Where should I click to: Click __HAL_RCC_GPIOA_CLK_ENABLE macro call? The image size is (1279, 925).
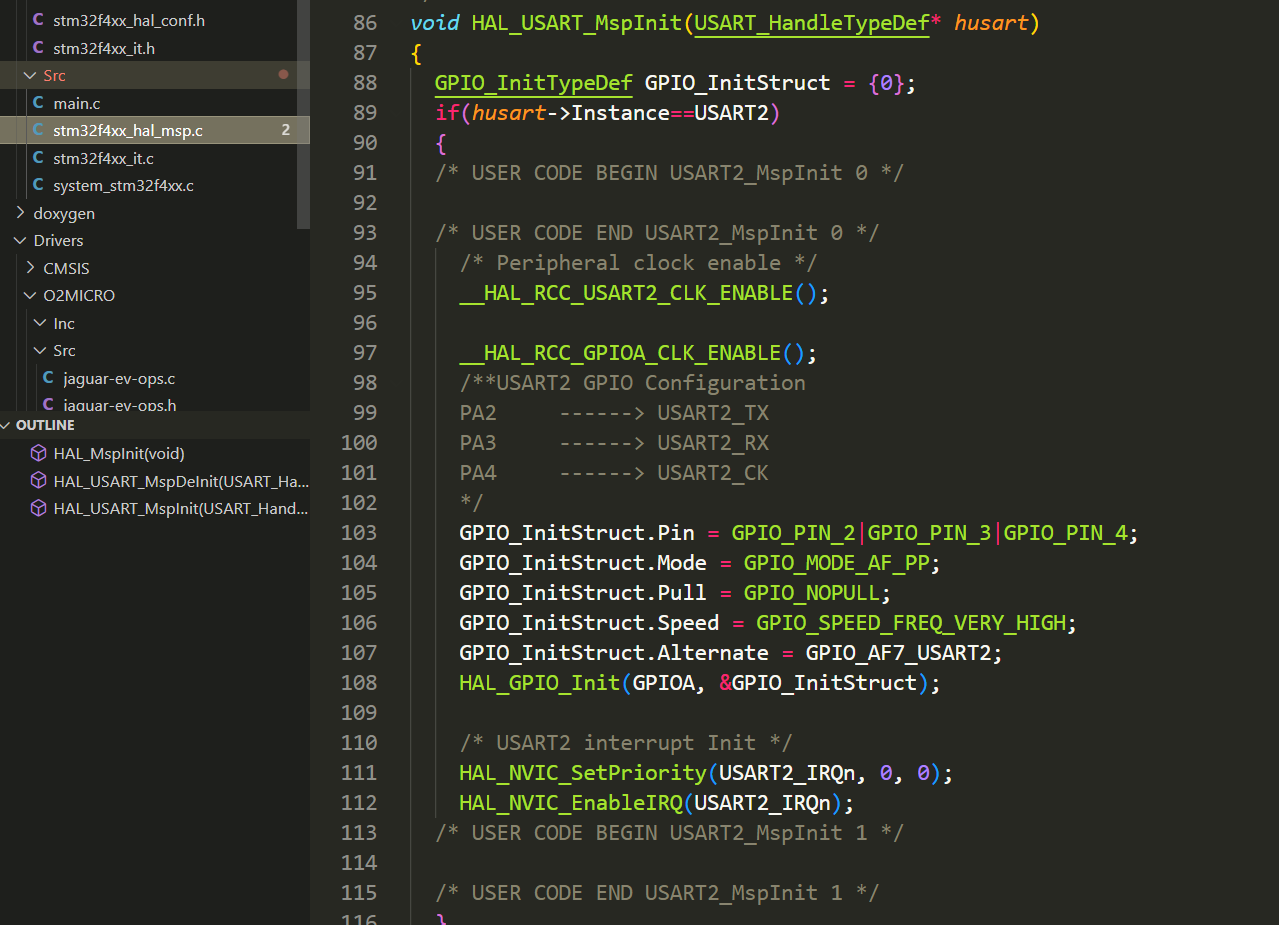(620, 353)
